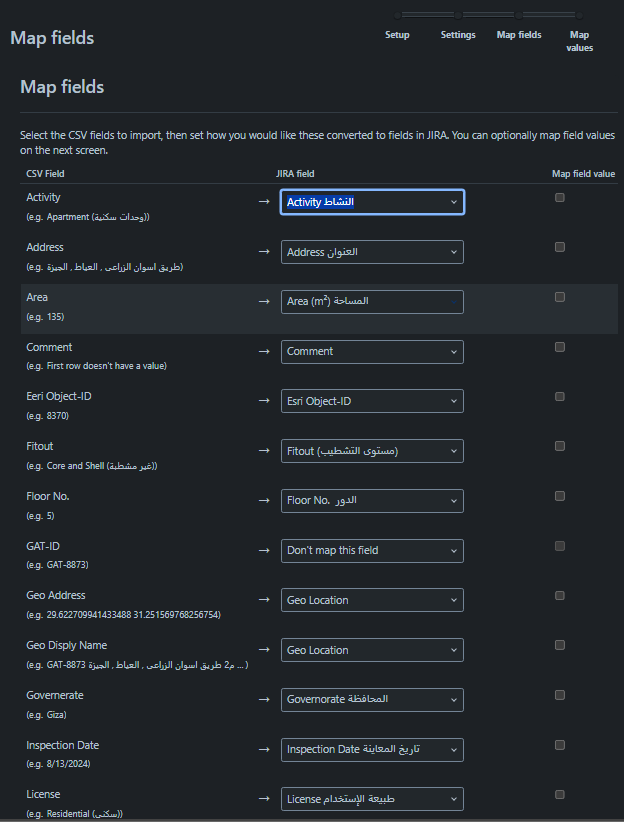Open the Floor No. JIRA field dropdown
The width and height of the screenshot is (624, 822).
pyautogui.click(x=372, y=500)
